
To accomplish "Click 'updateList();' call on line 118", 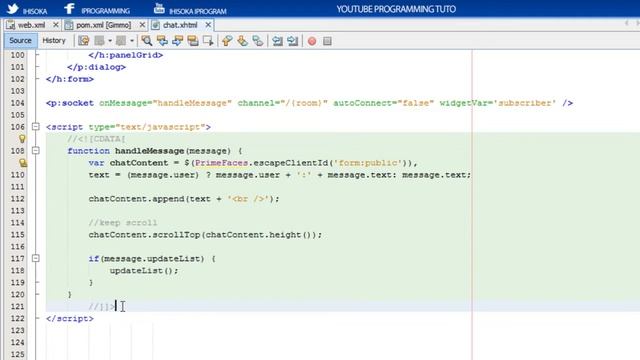I will [x=144, y=271].
